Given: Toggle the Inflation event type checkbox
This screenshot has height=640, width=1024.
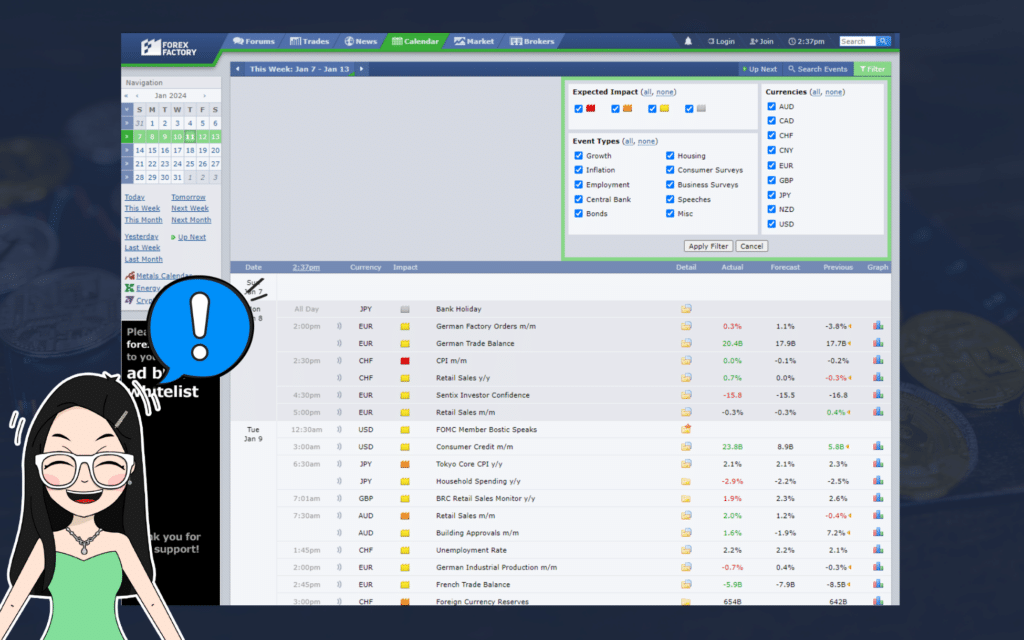Looking at the screenshot, I should click(578, 170).
